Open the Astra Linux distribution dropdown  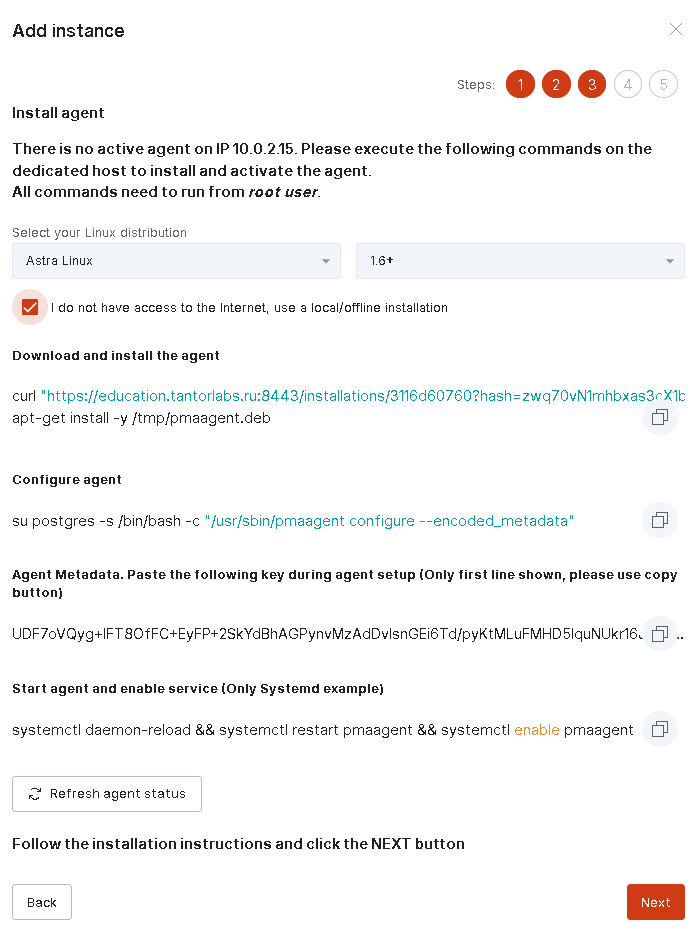[176, 261]
